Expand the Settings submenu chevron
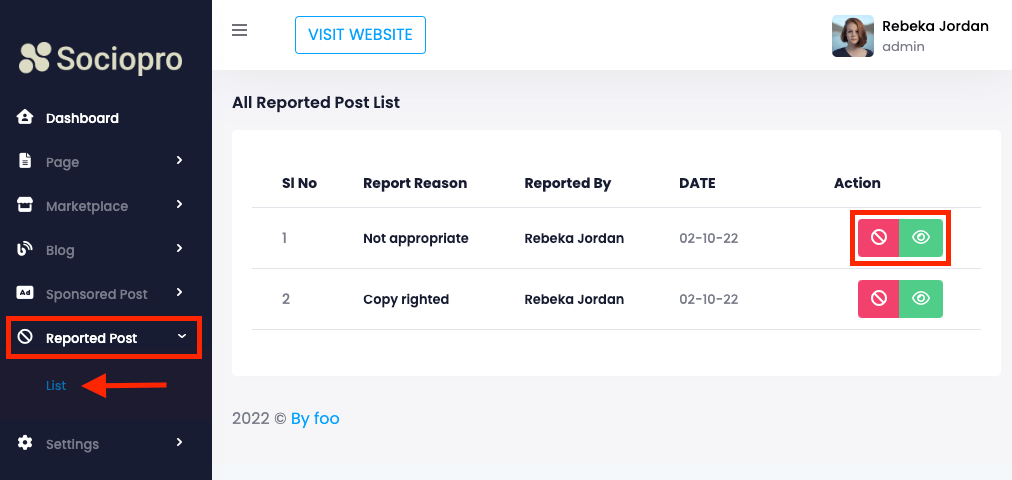This screenshot has width=1012, height=480. 180,442
